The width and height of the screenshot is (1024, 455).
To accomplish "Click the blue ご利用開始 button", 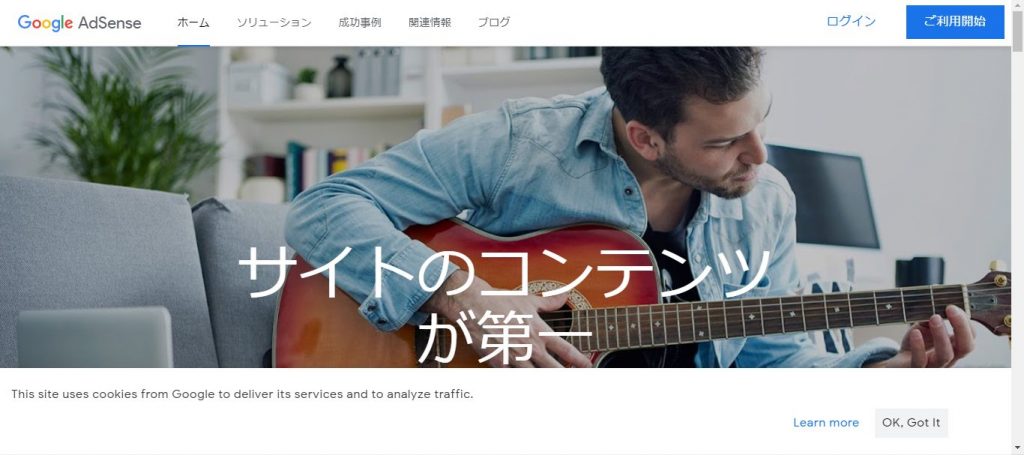I will point(955,22).
